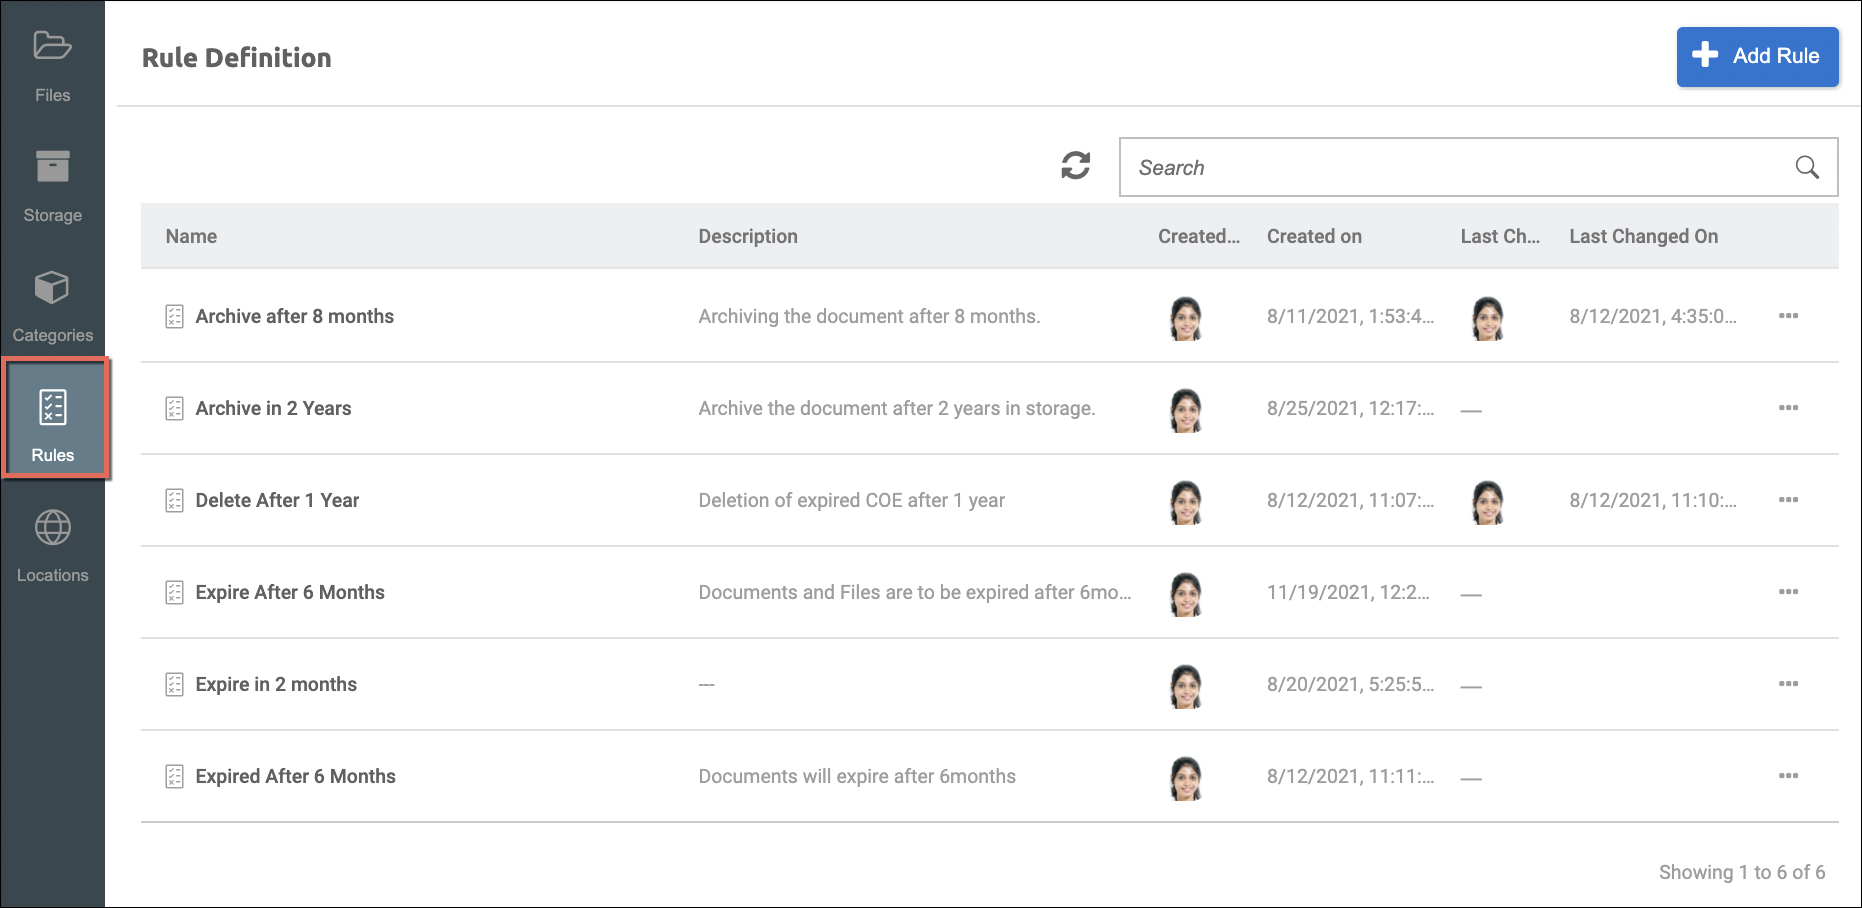Click the Add Rule button
This screenshot has width=1862, height=908.
[x=1757, y=57]
